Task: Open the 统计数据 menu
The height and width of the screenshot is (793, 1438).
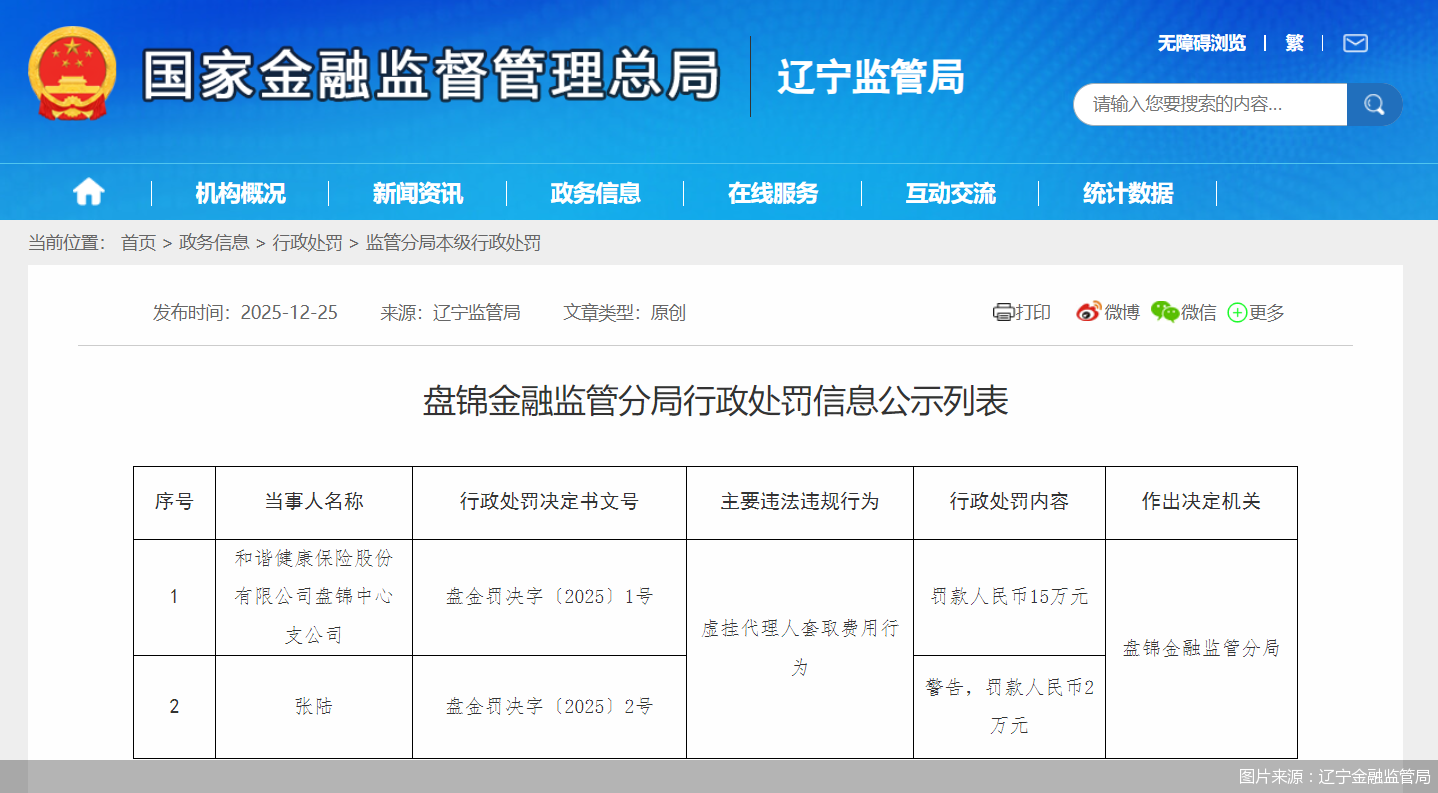Action: pos(1125,193)
